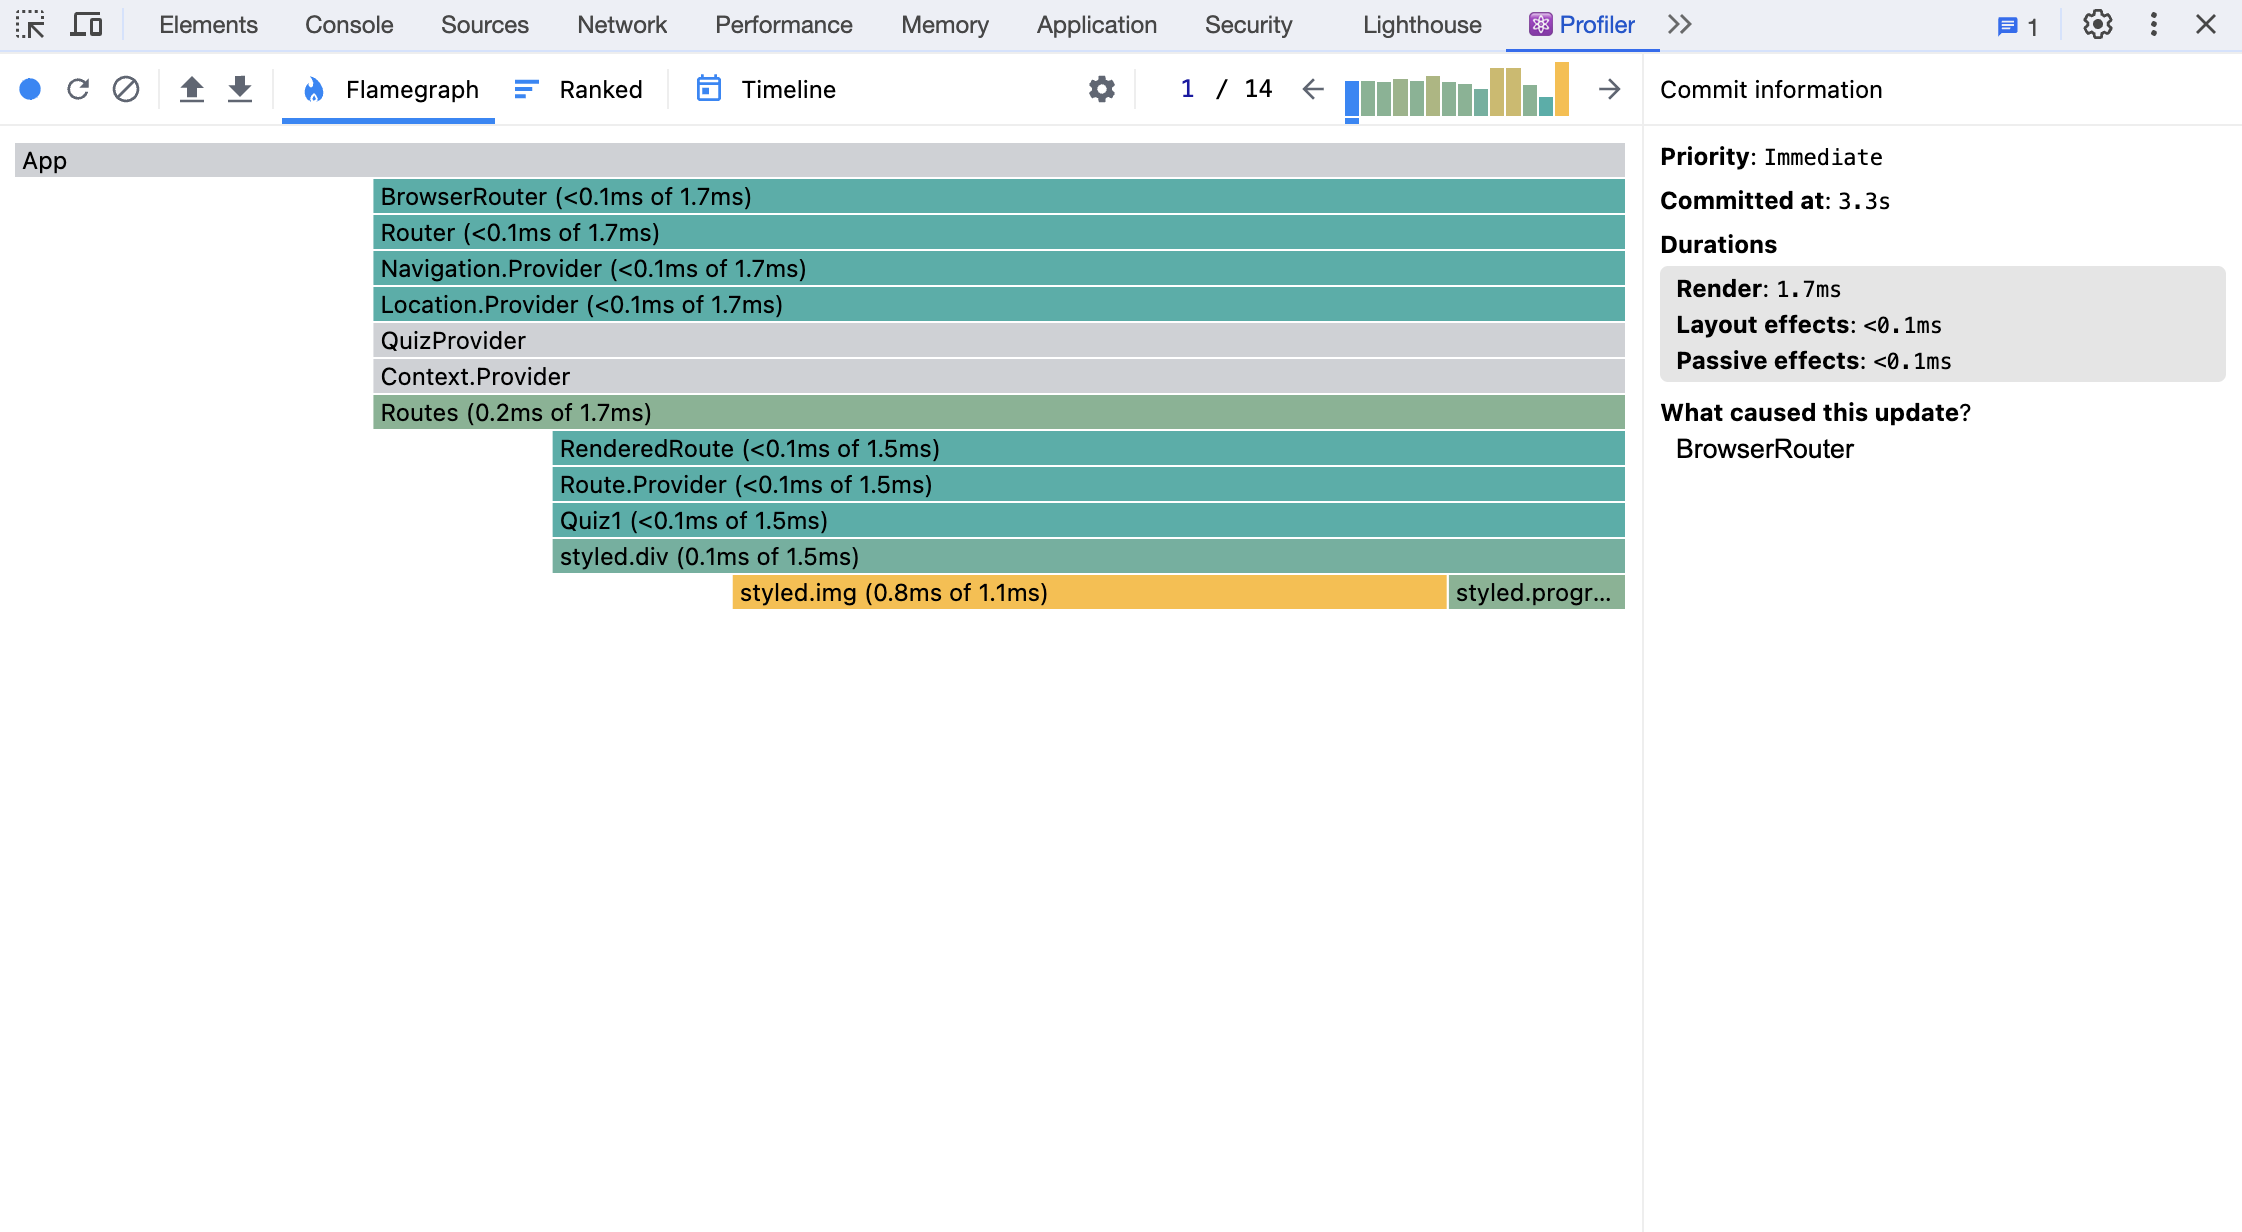
Task: Select styled.img flamegraph bar
Action: tap(1088, 592)
